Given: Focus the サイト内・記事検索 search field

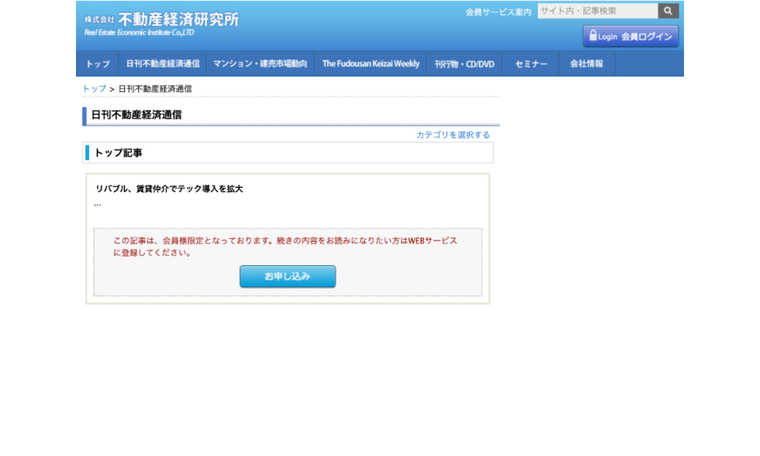Looking at the screenshot, I should click(597, 11).
